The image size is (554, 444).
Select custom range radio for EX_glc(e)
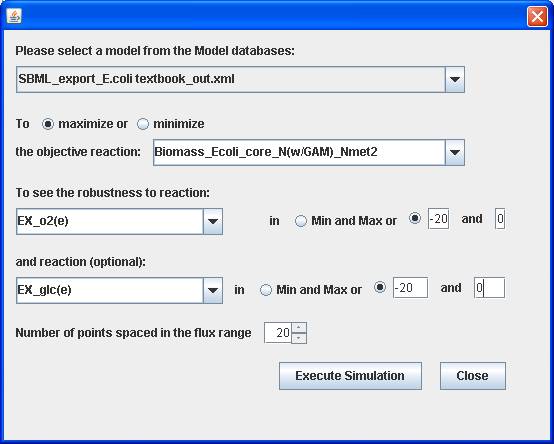coord(380,287)
